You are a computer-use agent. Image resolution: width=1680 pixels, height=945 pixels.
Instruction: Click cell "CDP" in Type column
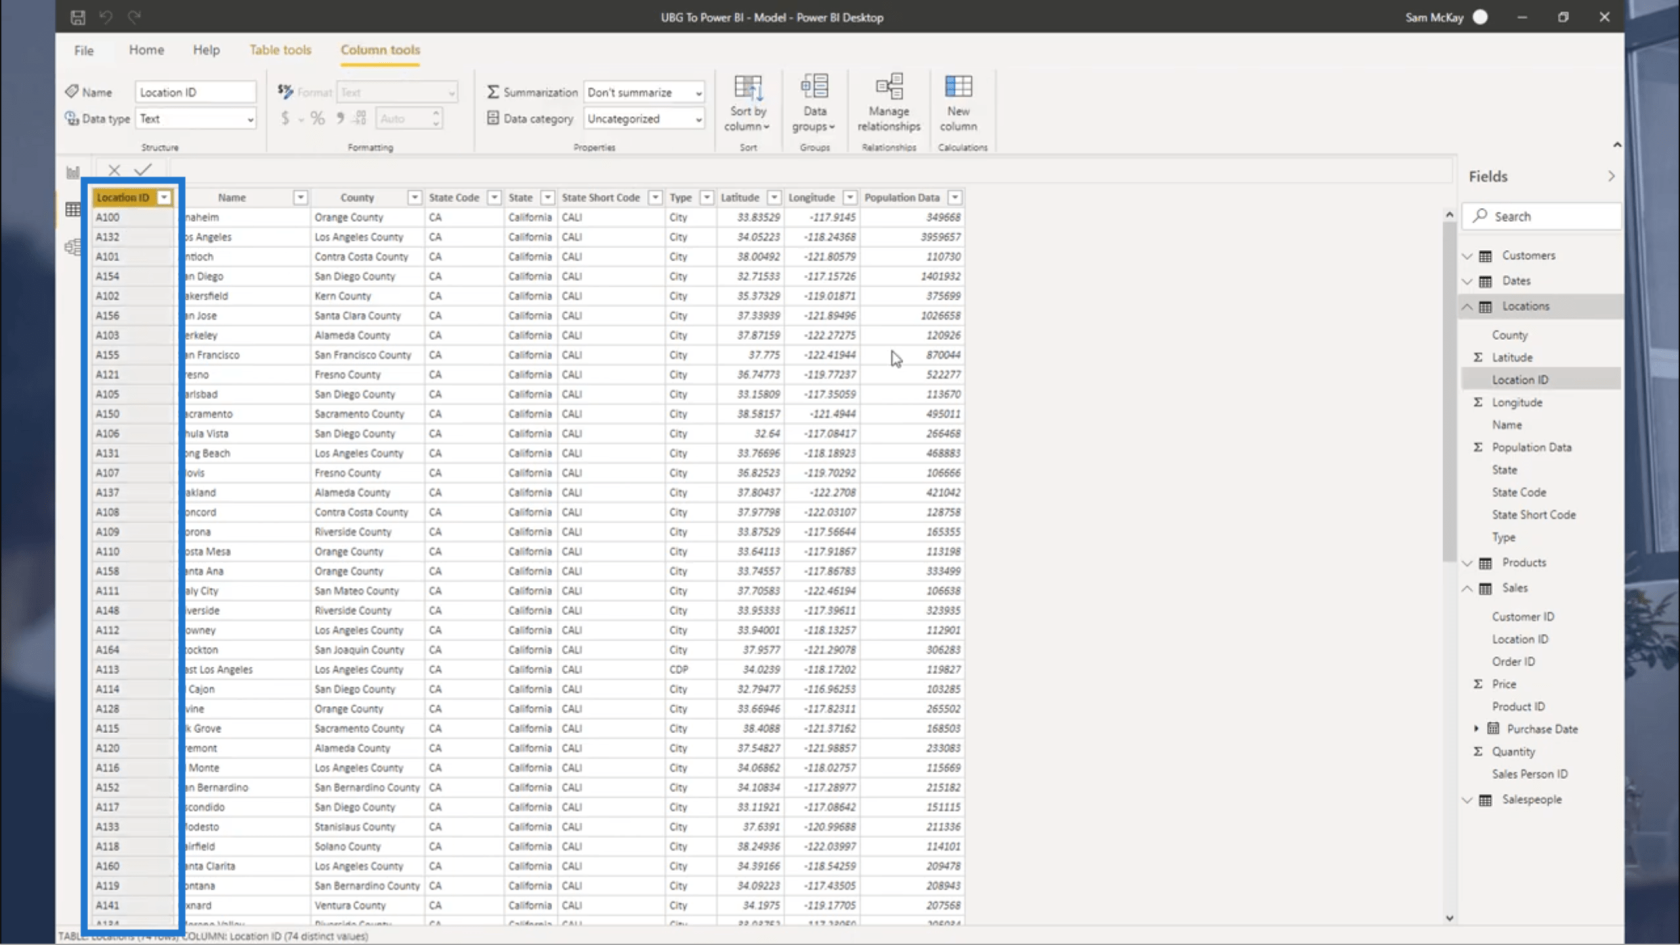point(678,670)
